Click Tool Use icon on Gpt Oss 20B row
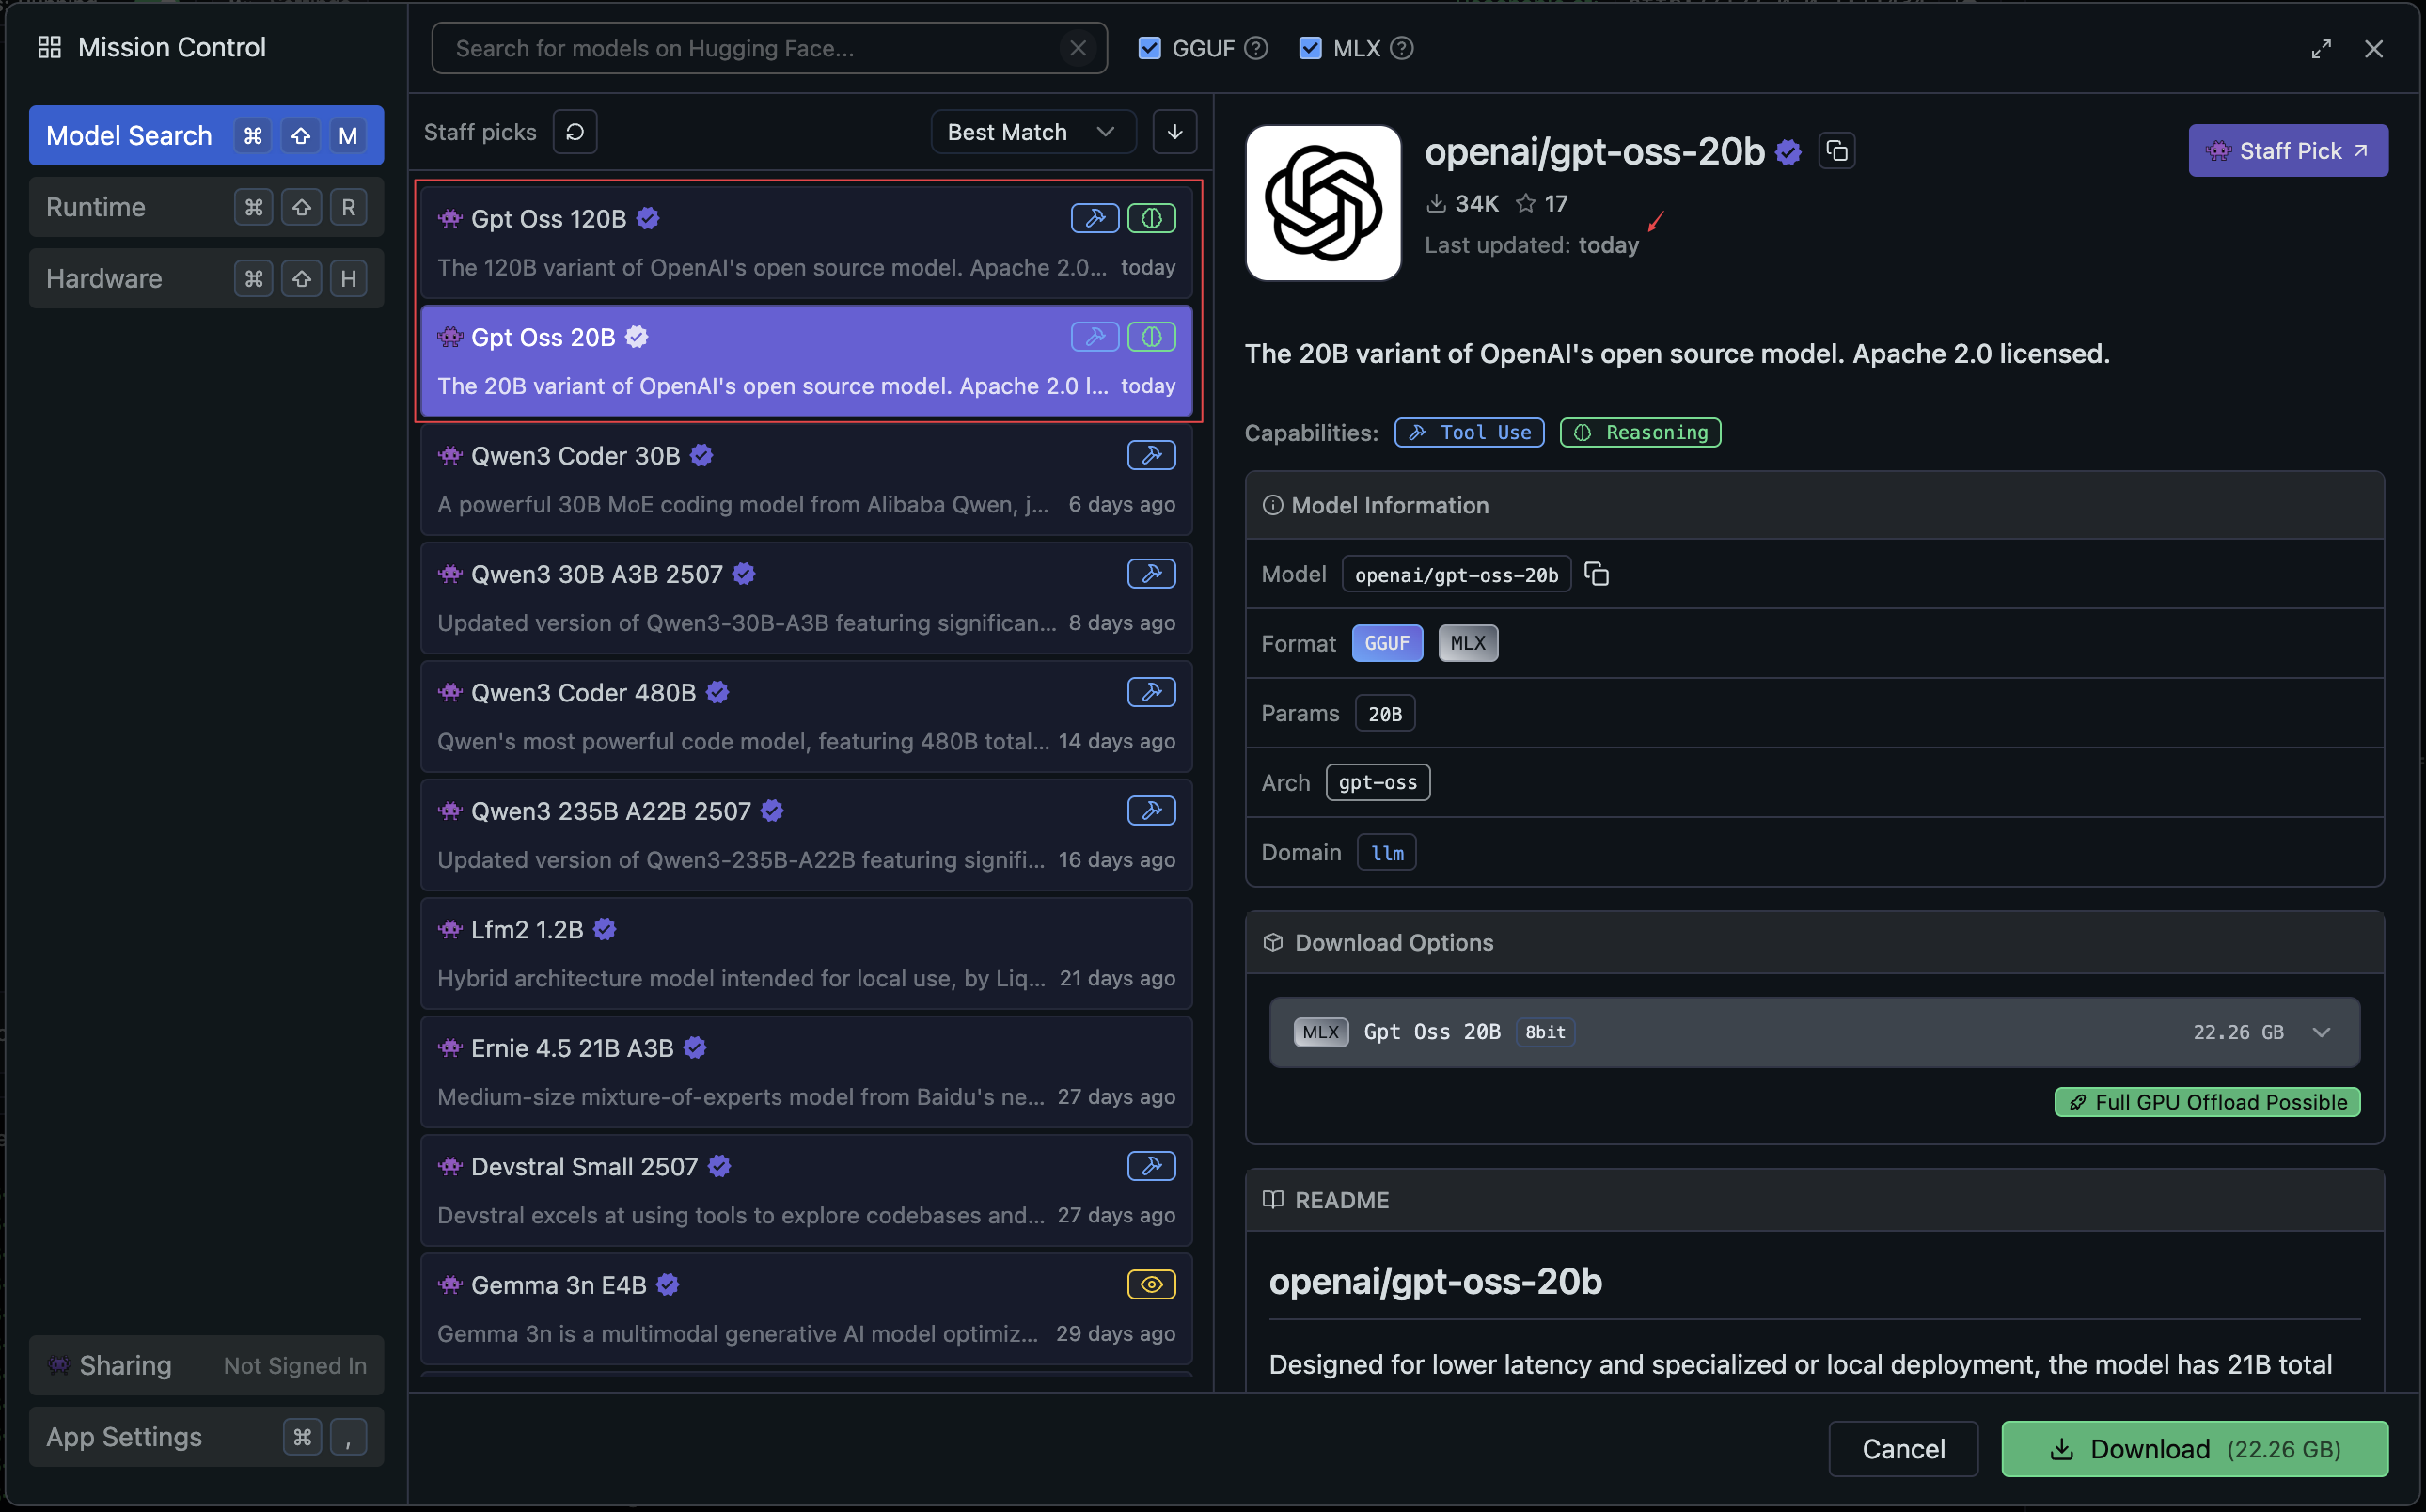This screenshot has height=1512, width=2426. tap(1094, 337)
